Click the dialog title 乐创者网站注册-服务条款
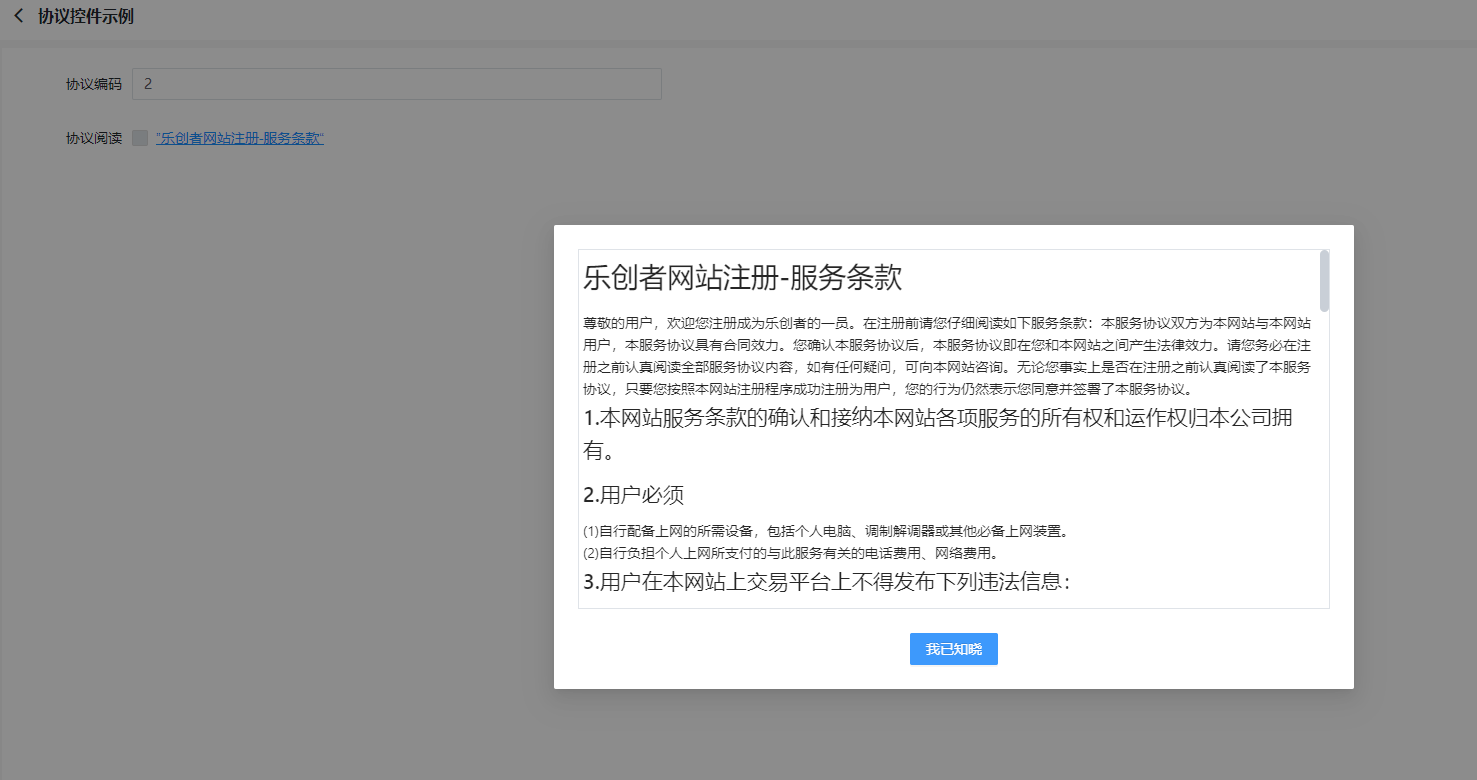The image size is (1477, 780). pyautogui.click(x=742, y=278)
